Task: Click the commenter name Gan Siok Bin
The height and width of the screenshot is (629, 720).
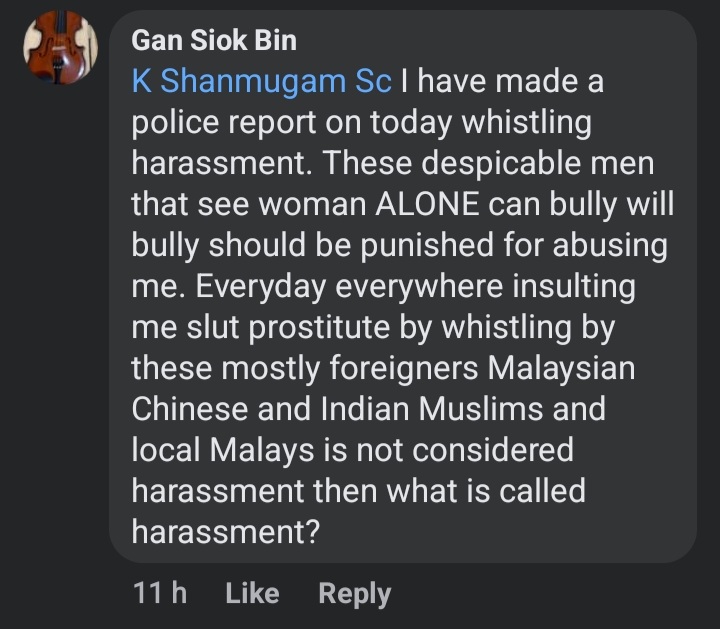Action: (214, 42)
